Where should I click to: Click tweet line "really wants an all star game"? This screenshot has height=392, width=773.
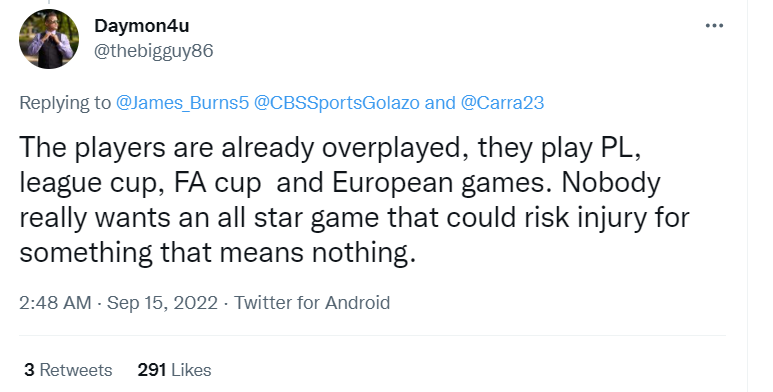[x=354, y=218]
